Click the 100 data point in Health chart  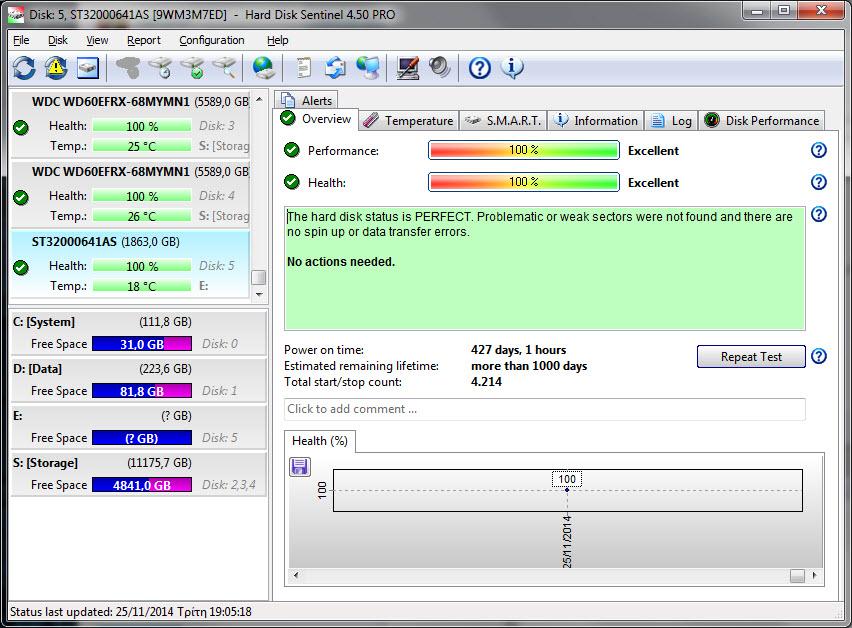tap(567, 489)
